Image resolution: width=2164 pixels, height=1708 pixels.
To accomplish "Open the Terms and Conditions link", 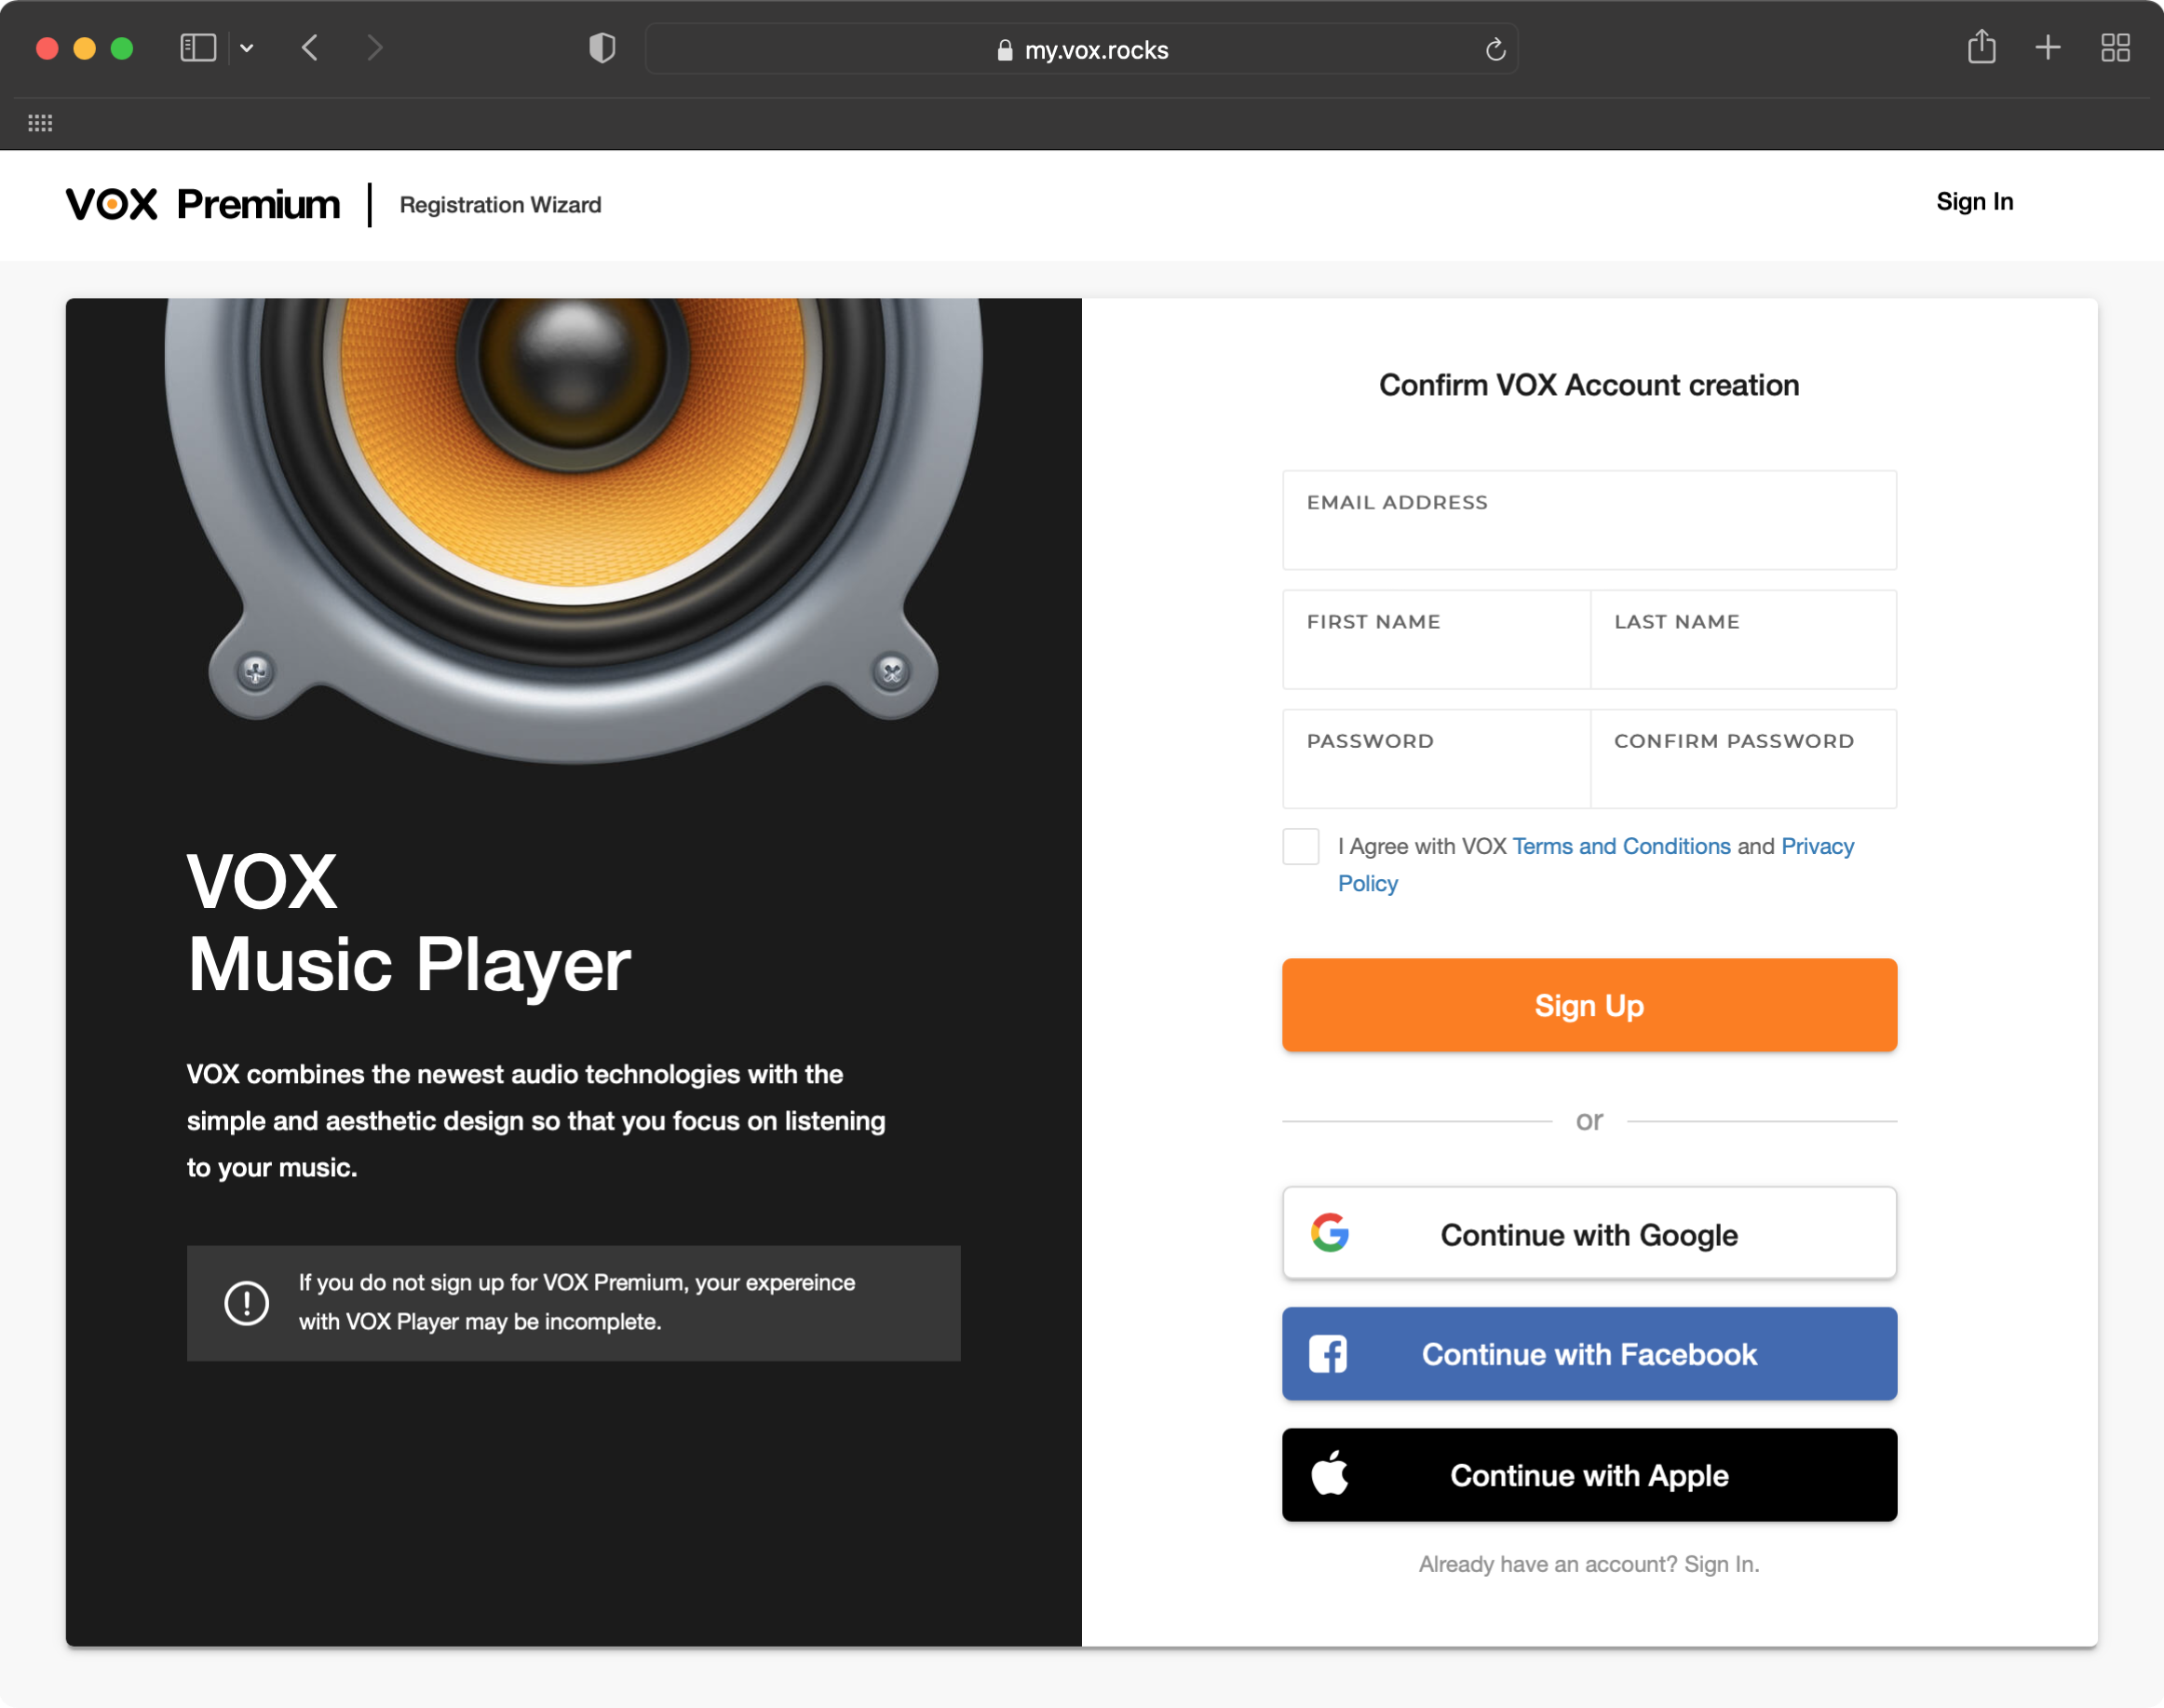I will pyautogui.click(x=1621, y=846).
